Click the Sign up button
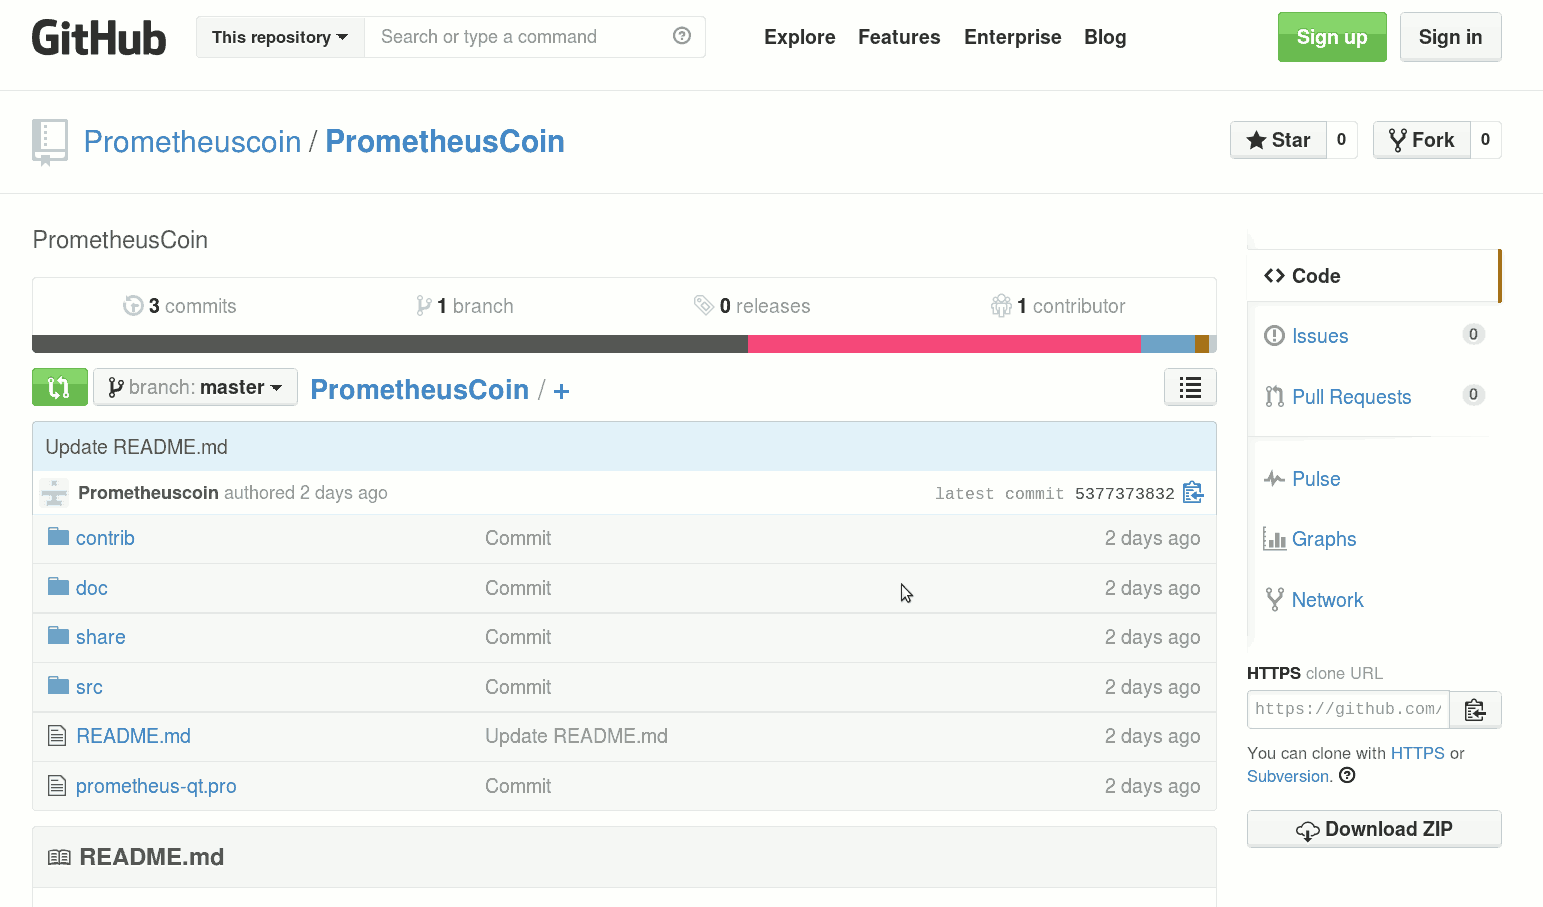This screenshot has width=1543, height=907. [1332, 37]
